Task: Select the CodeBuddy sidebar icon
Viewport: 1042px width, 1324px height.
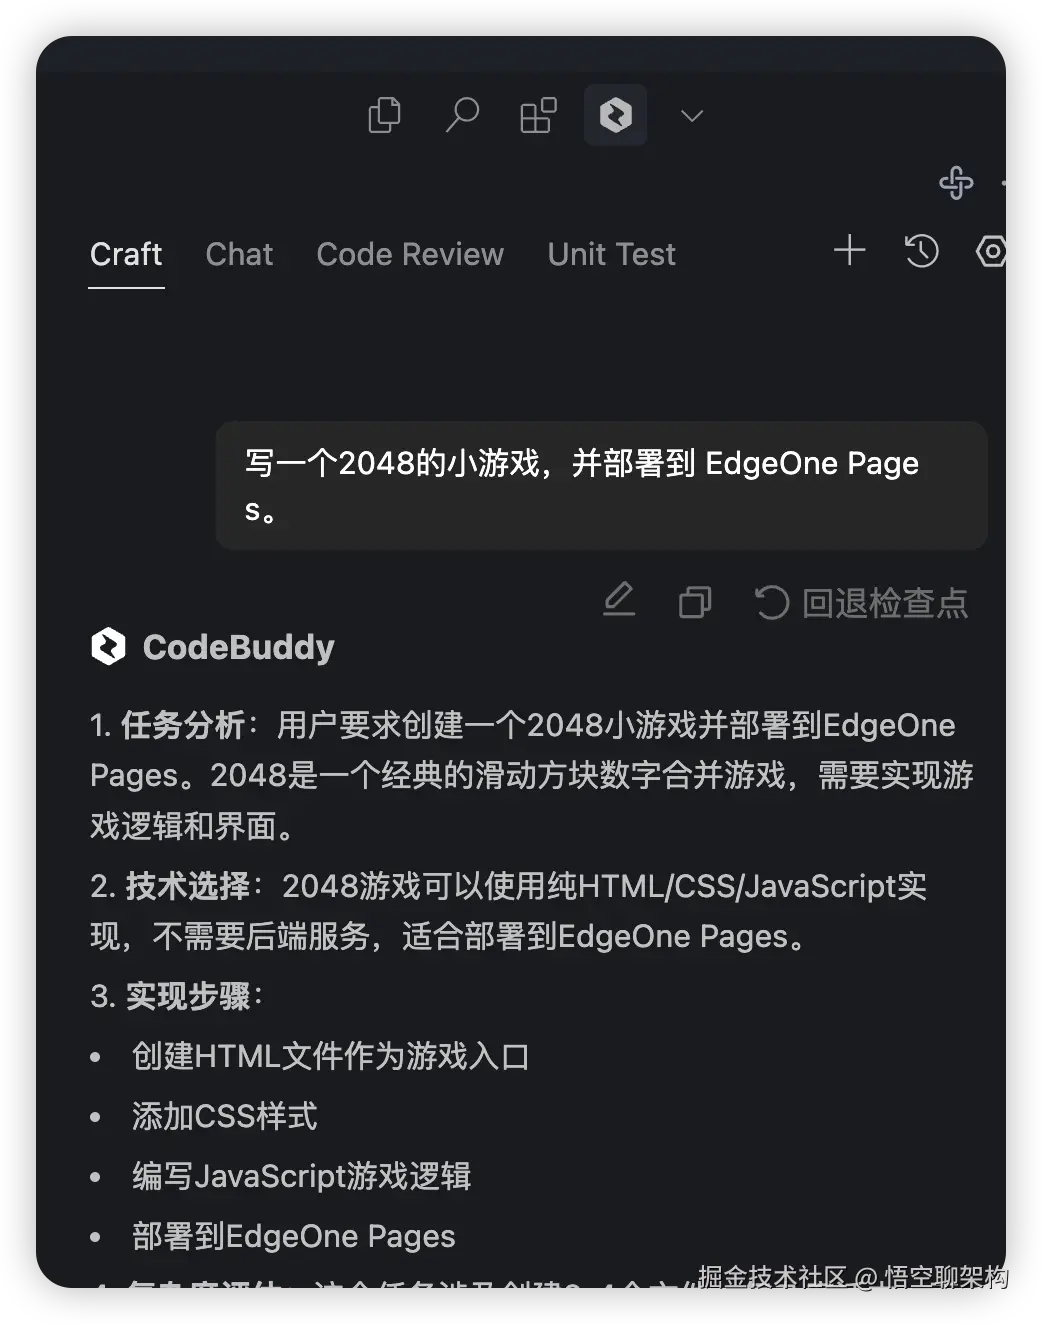Action: [615, 115]
